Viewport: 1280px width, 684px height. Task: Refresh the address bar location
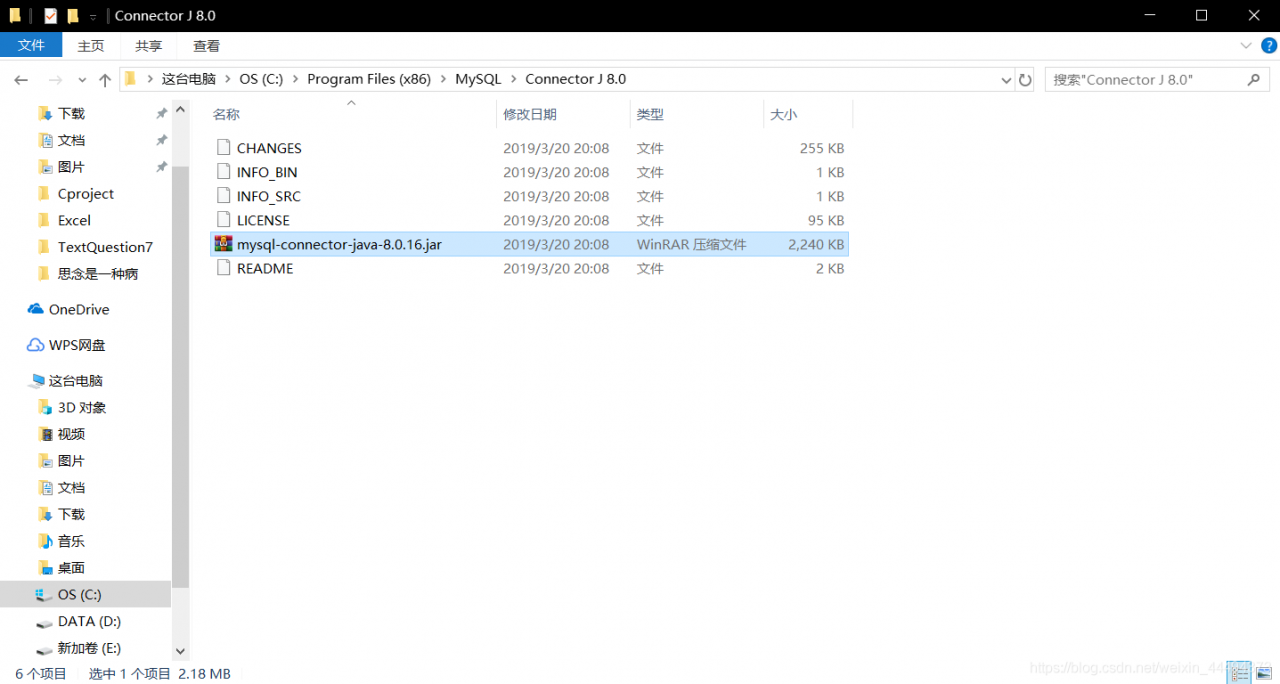1025,80
